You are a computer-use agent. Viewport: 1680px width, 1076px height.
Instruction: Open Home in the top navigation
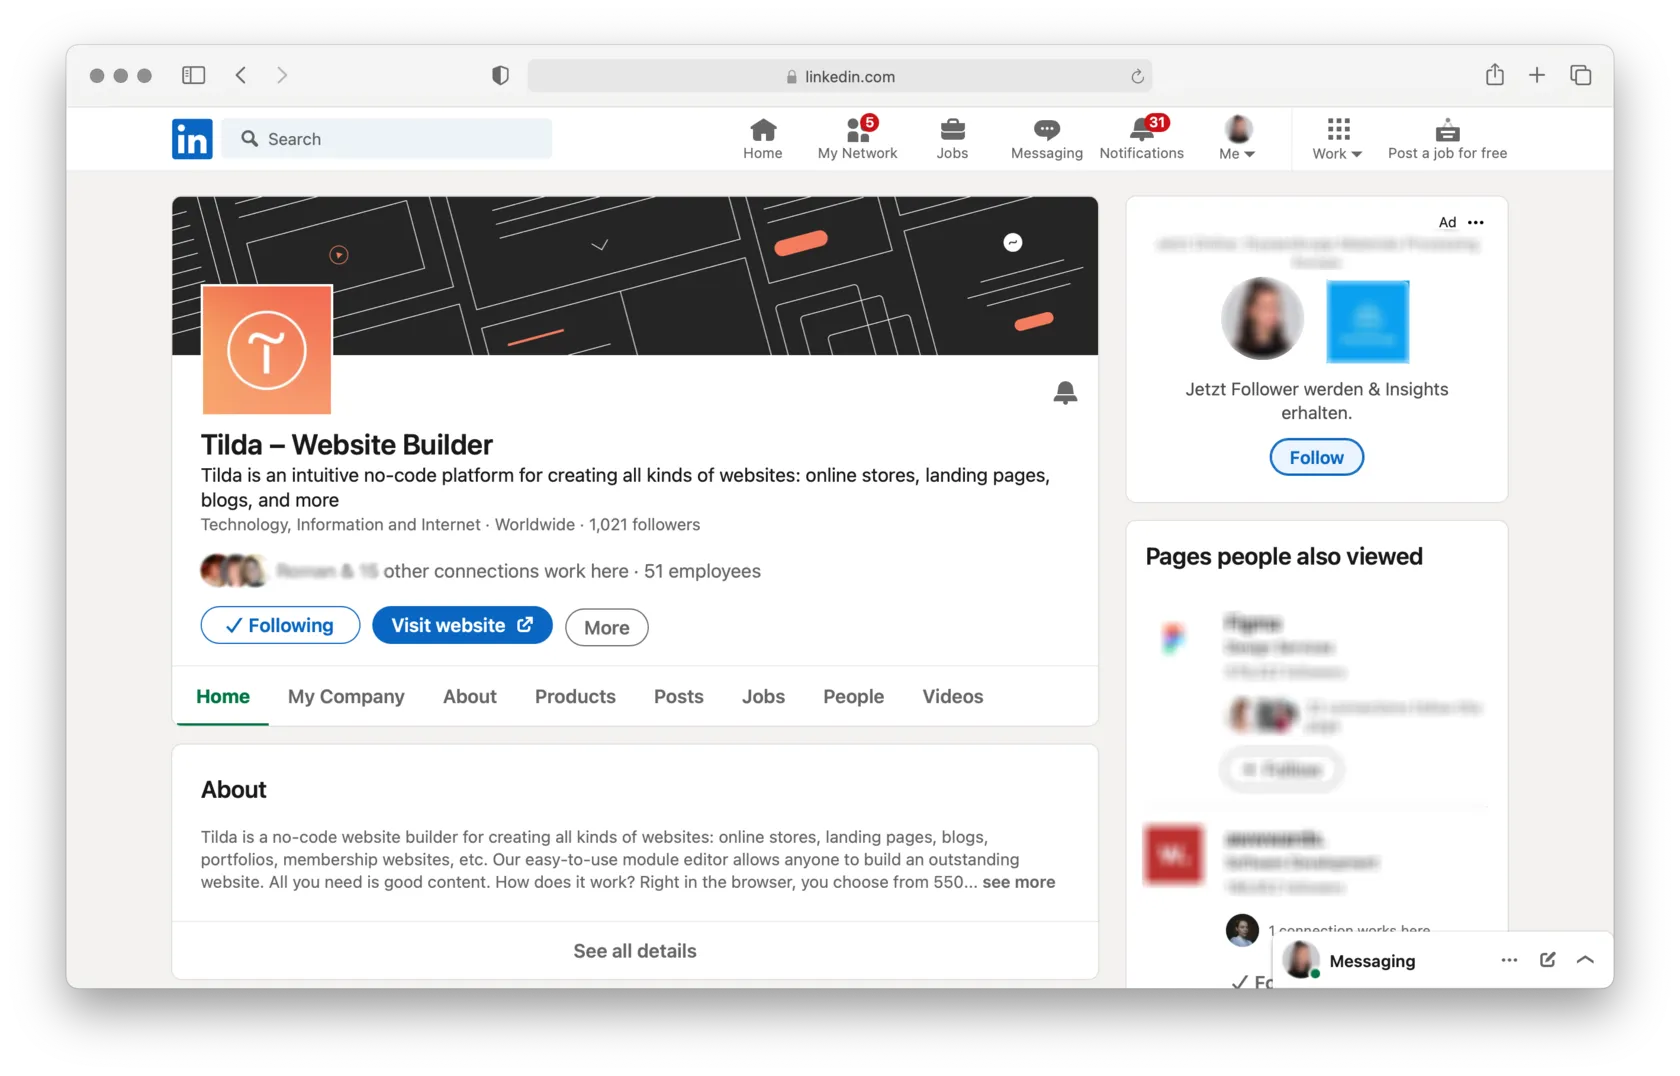[763, 139]
